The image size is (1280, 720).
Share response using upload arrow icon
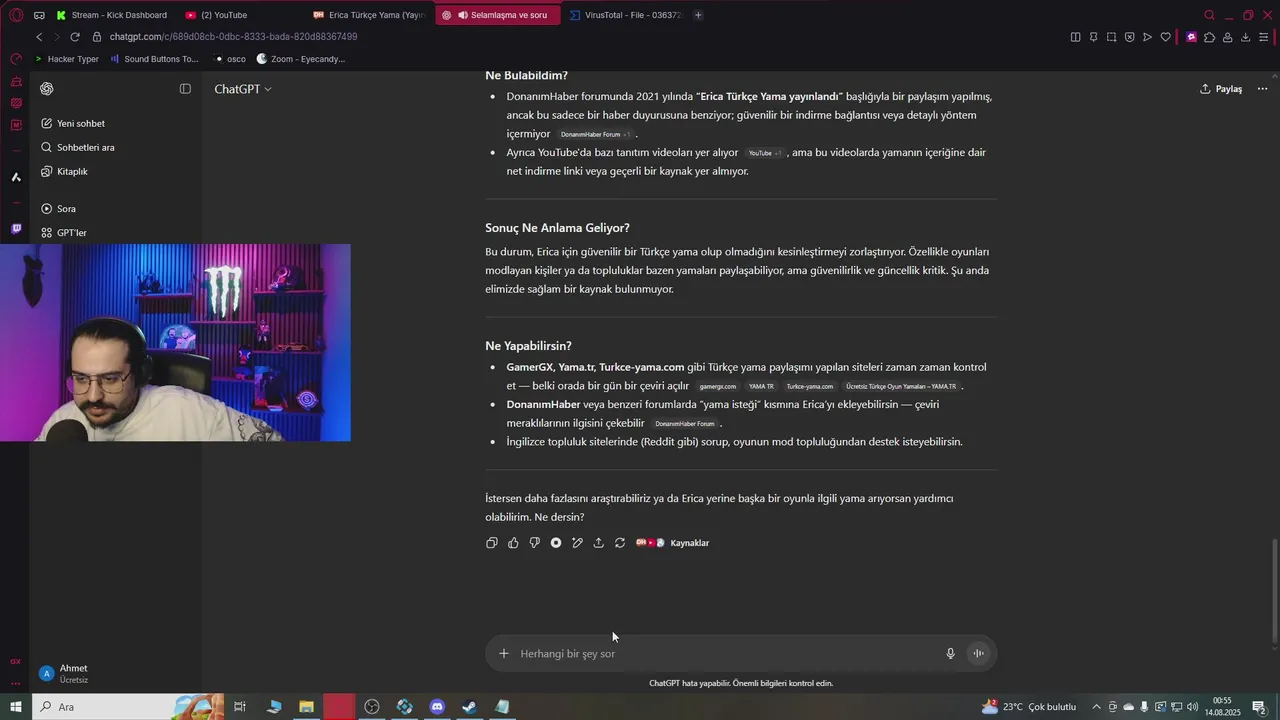(598, 543)
